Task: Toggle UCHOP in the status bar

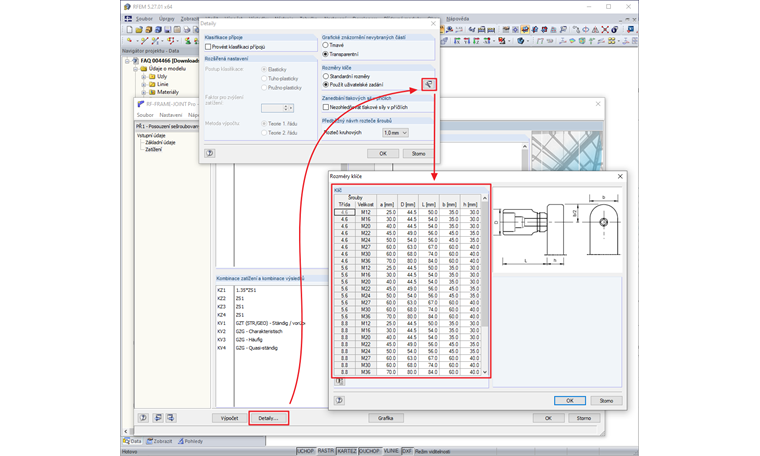Action: click(305, 451)
